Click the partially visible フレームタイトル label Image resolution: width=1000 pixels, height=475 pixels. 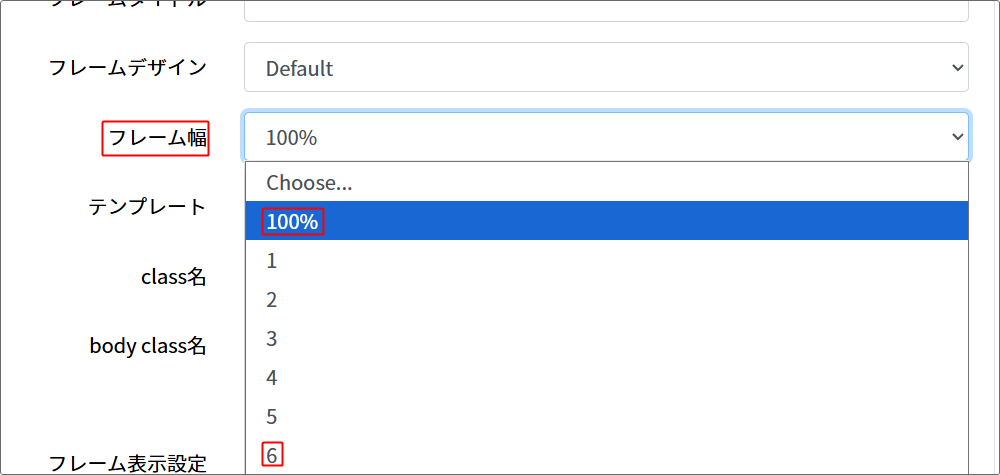(128, 4)
